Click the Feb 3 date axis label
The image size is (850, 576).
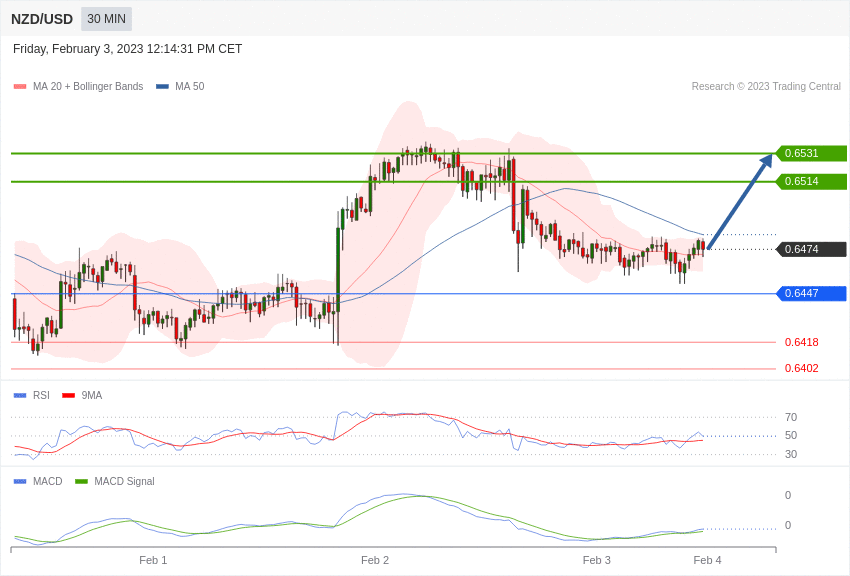point(596,560)
